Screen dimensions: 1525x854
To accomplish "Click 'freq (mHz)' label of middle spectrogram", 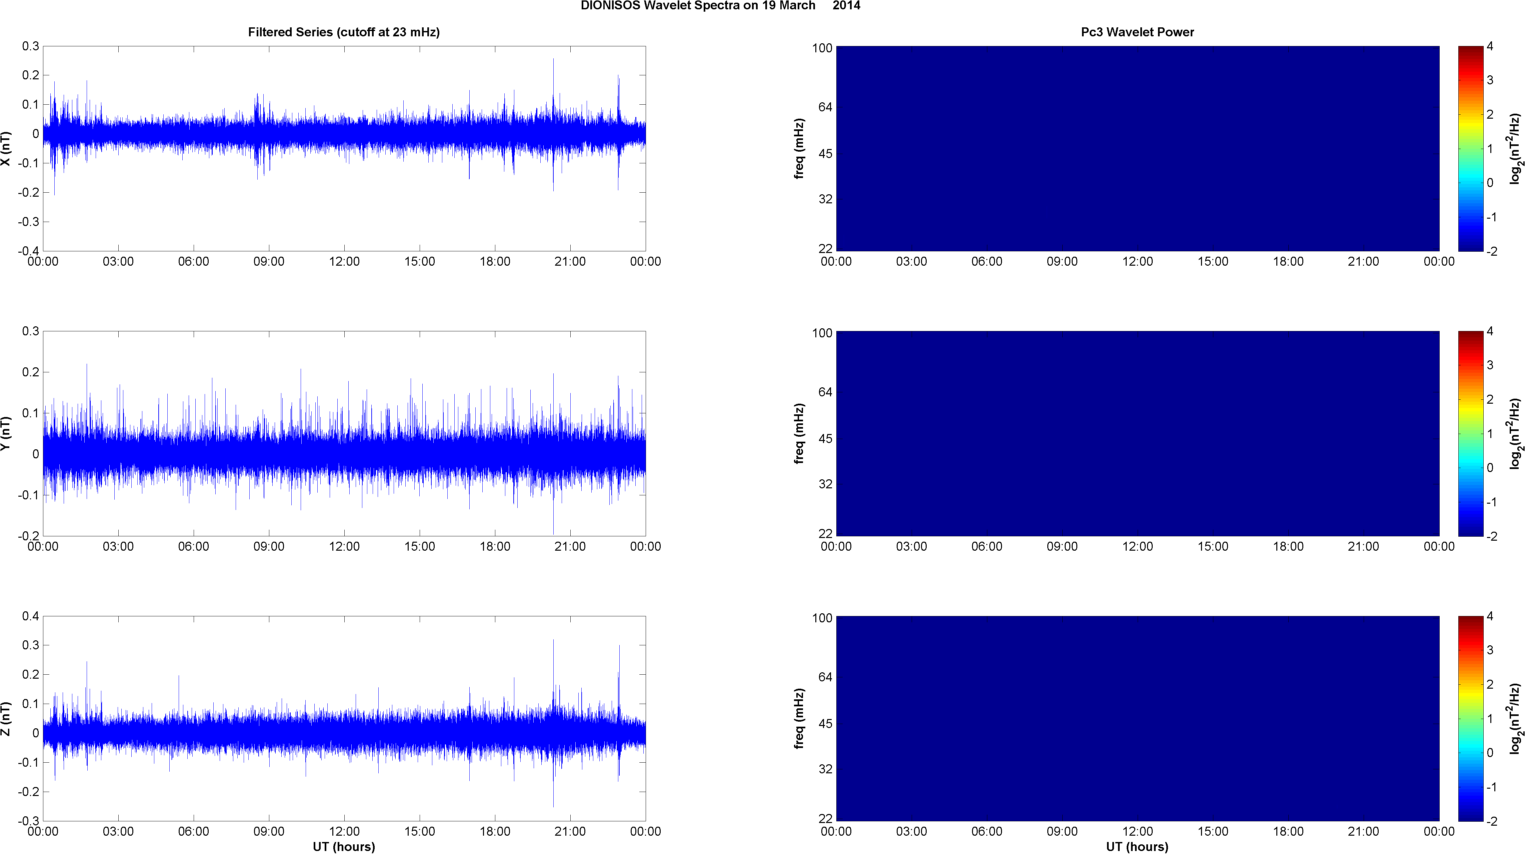I will click(x=800, y=434).
